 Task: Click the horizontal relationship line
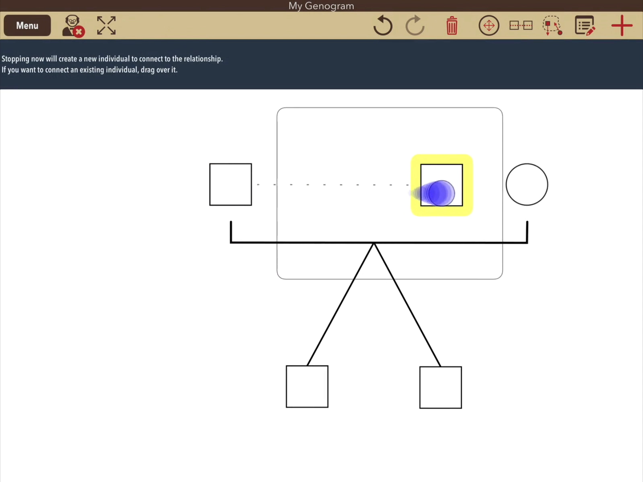click(x=300, y=242)
